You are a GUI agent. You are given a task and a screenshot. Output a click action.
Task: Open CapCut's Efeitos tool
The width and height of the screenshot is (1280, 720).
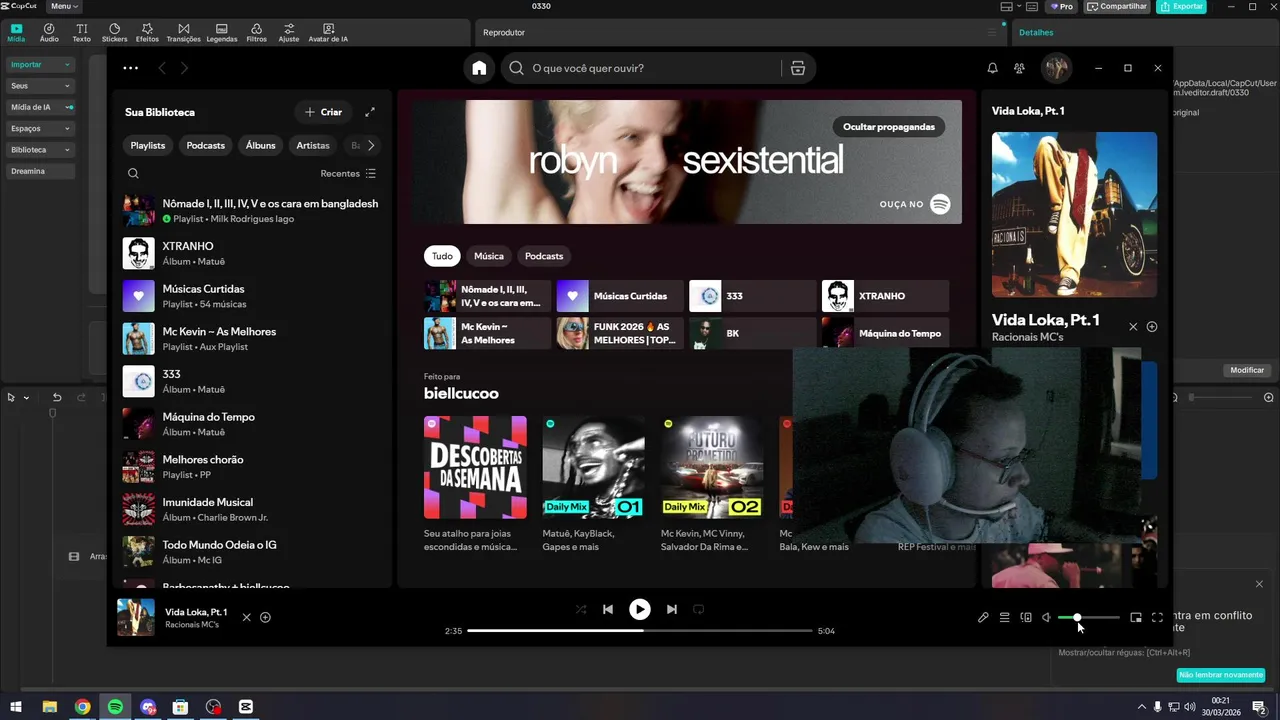[x=147, y=33]
